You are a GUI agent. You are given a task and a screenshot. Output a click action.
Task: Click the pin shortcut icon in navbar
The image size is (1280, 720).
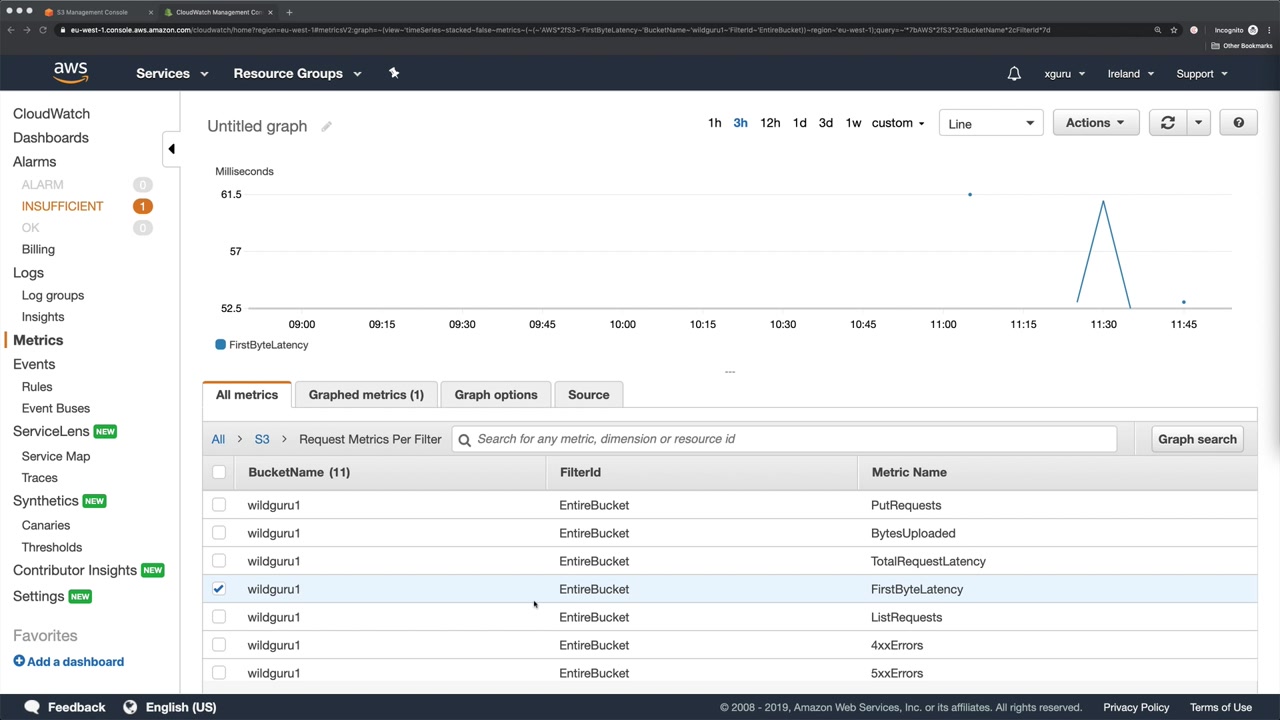coord(394,73)
